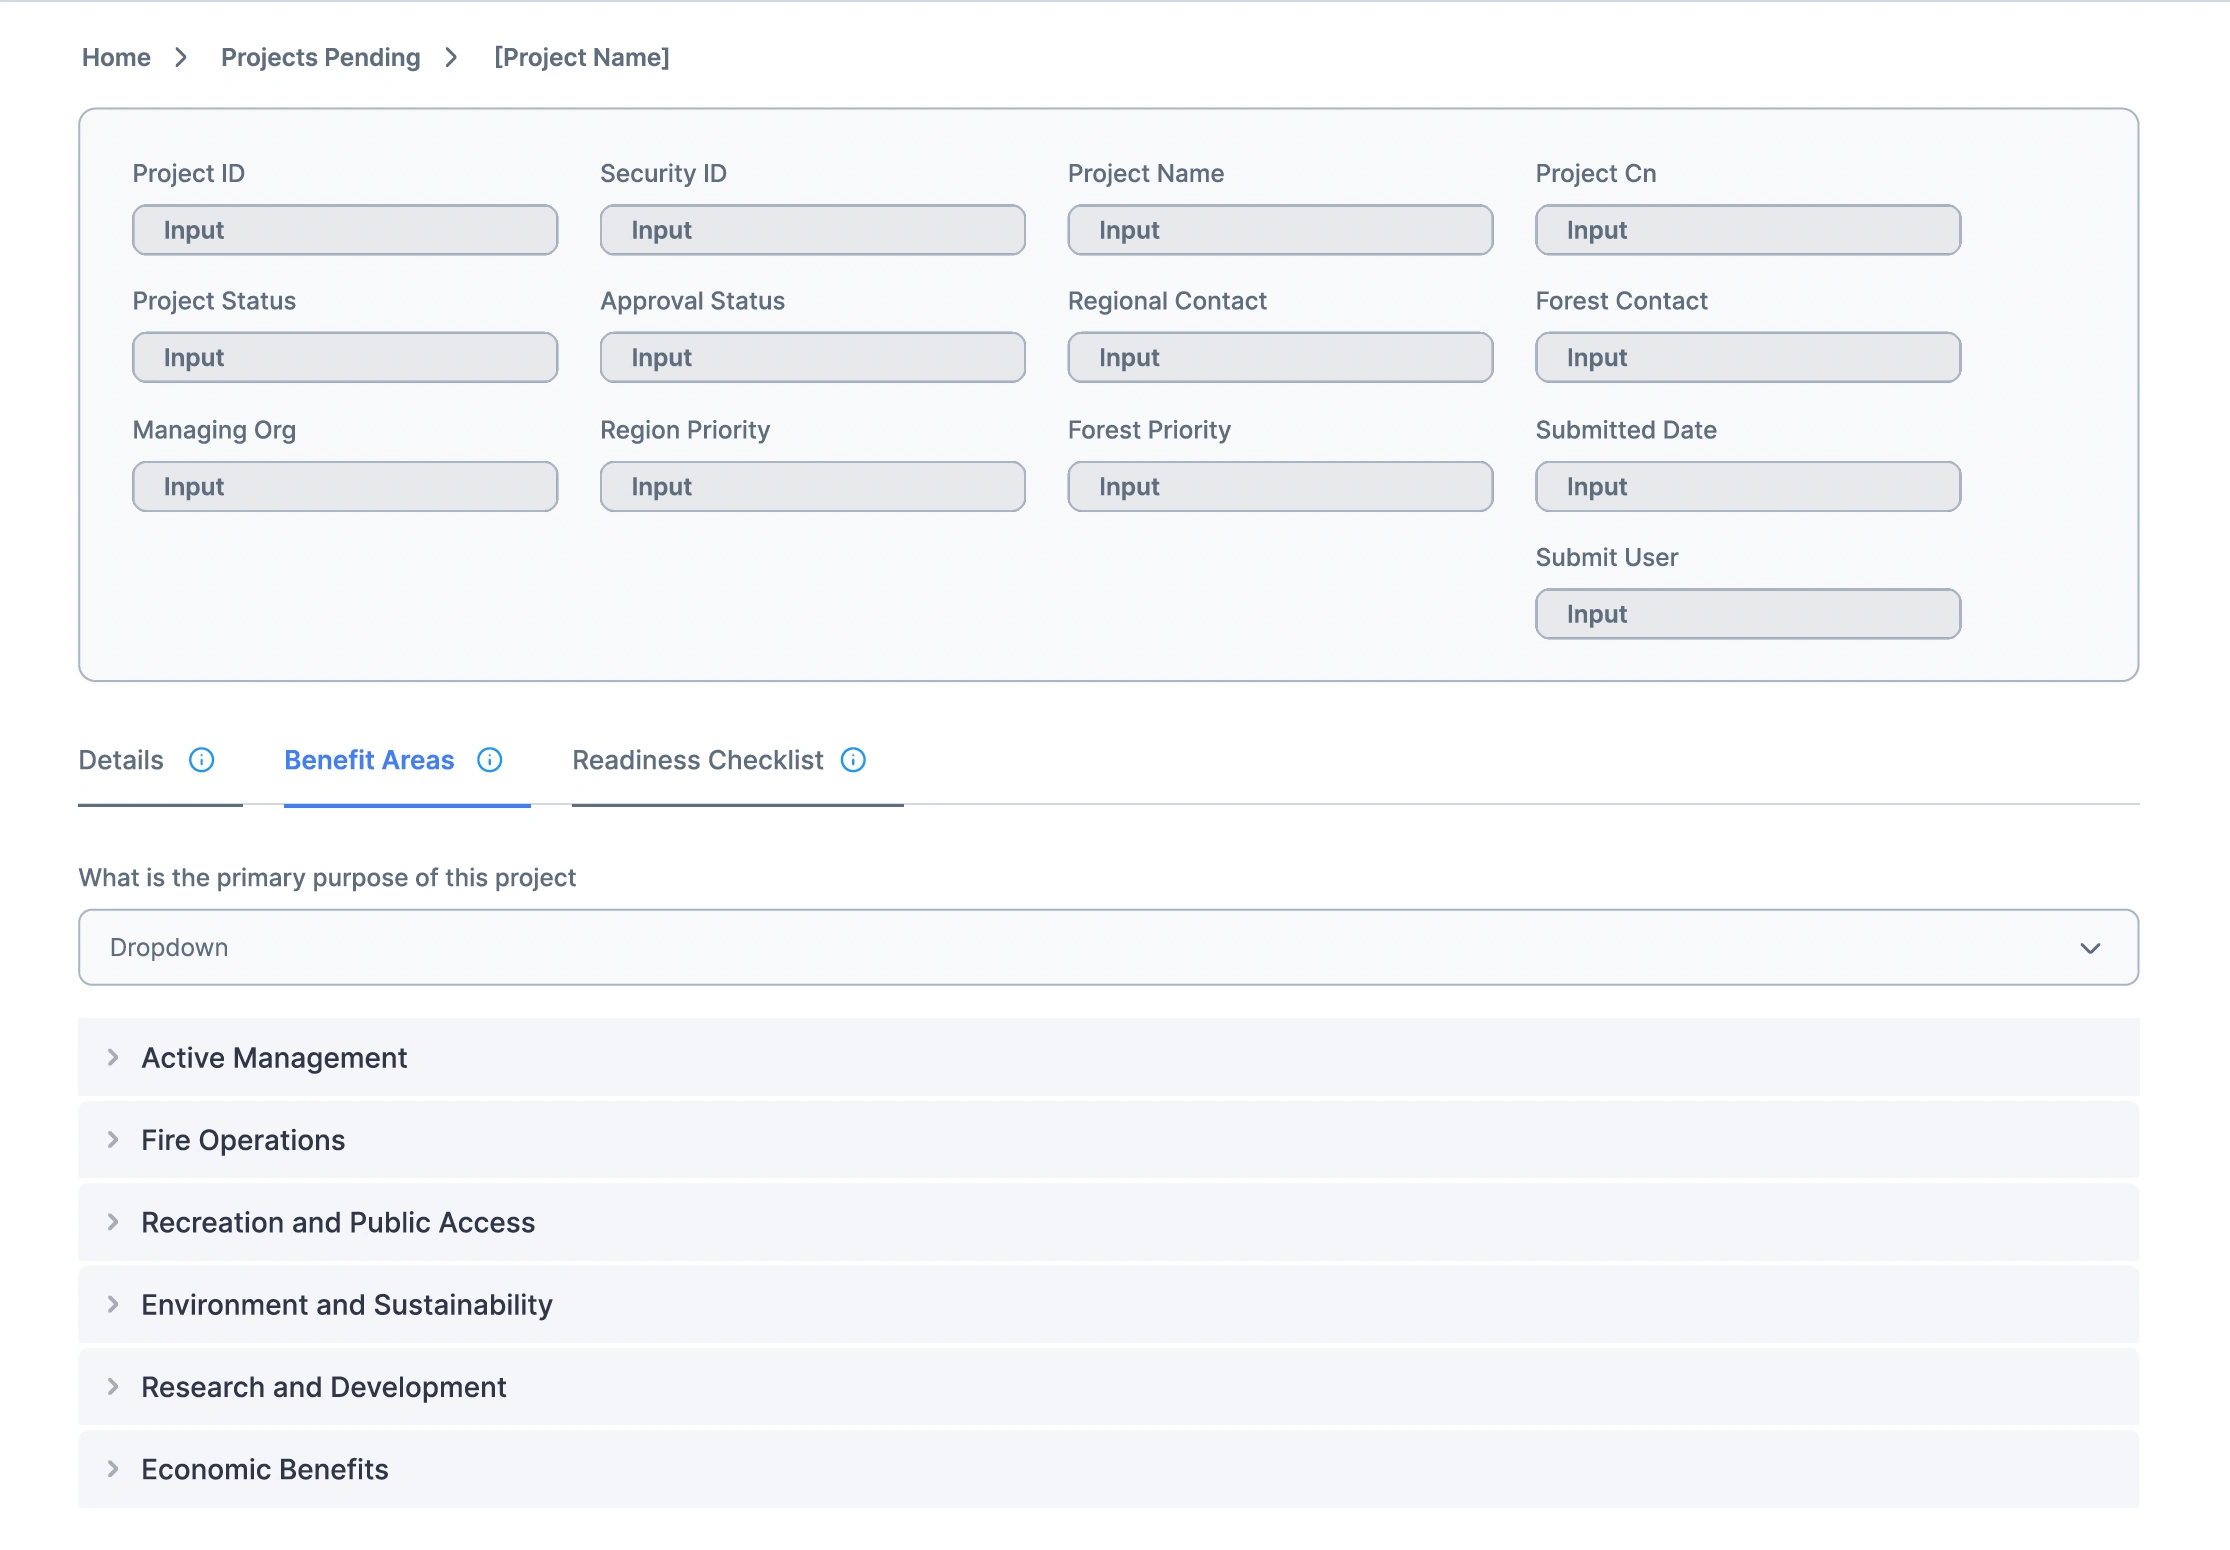Click the Project ID input field
This screenshot has width=2230, height=1550.
coord(345,230)
